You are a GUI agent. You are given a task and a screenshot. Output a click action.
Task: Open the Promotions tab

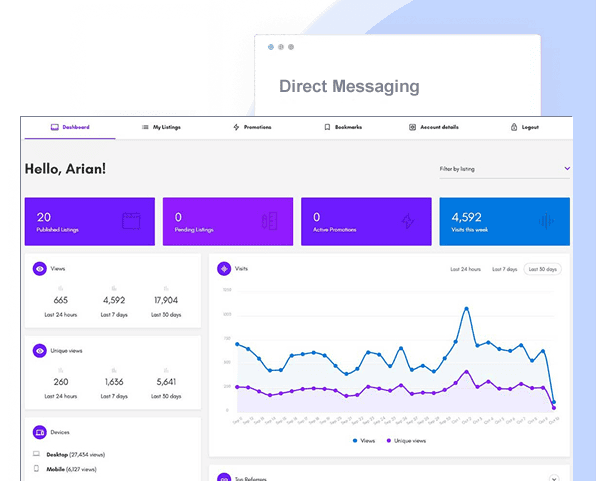pos(252,127)
